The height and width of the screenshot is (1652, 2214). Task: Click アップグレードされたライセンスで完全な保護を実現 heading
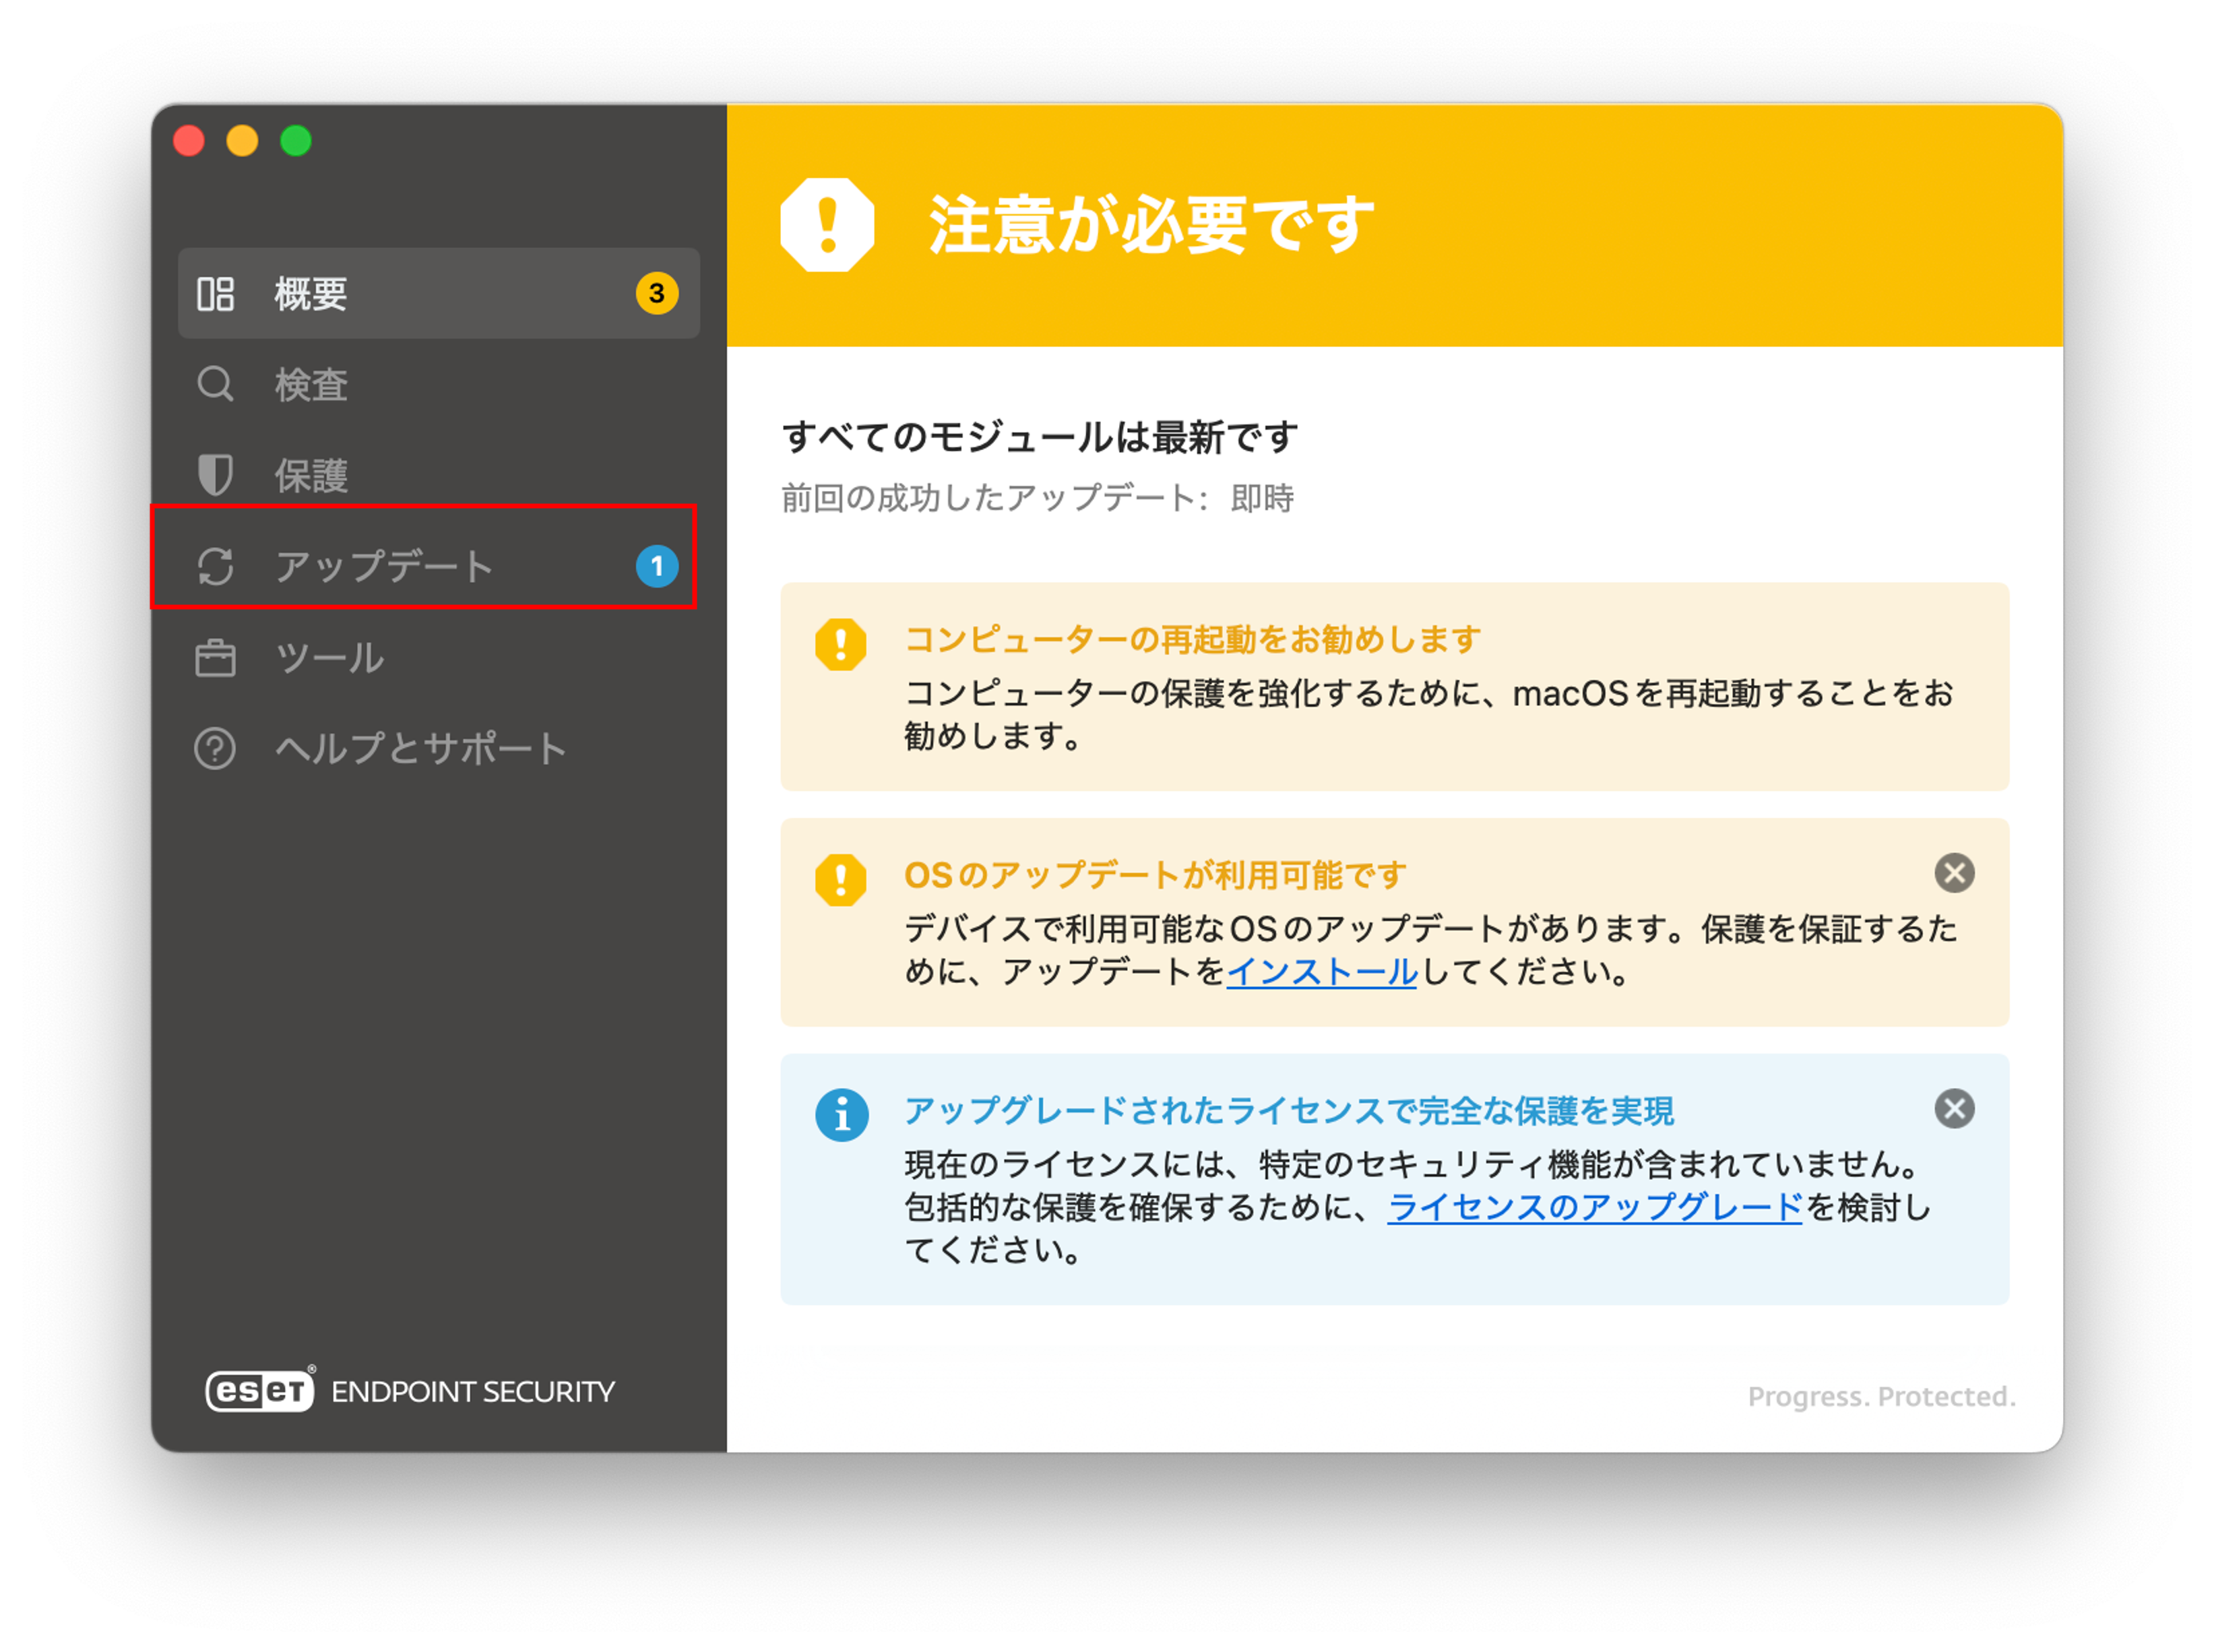[1289, 1110]
